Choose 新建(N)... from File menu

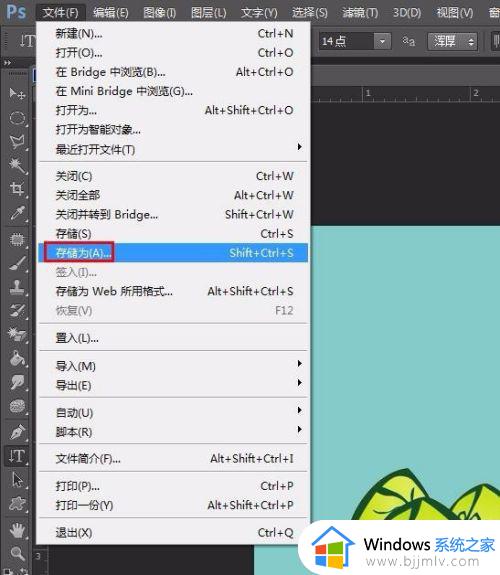pos(173,34)
